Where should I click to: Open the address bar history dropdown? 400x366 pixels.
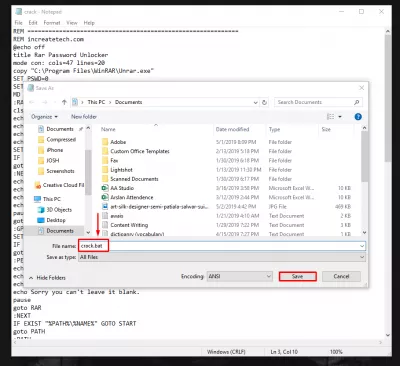255,102
